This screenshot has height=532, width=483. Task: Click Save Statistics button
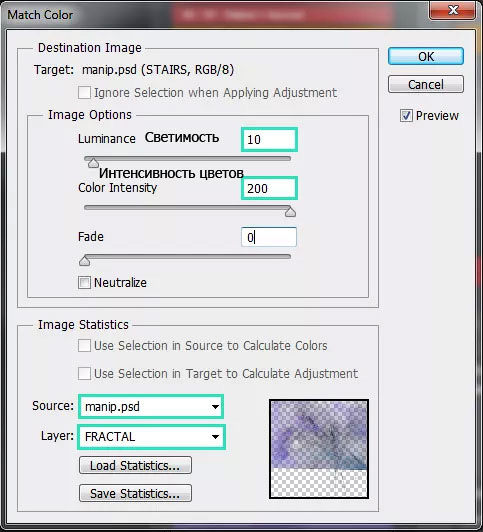coord(135,493)
